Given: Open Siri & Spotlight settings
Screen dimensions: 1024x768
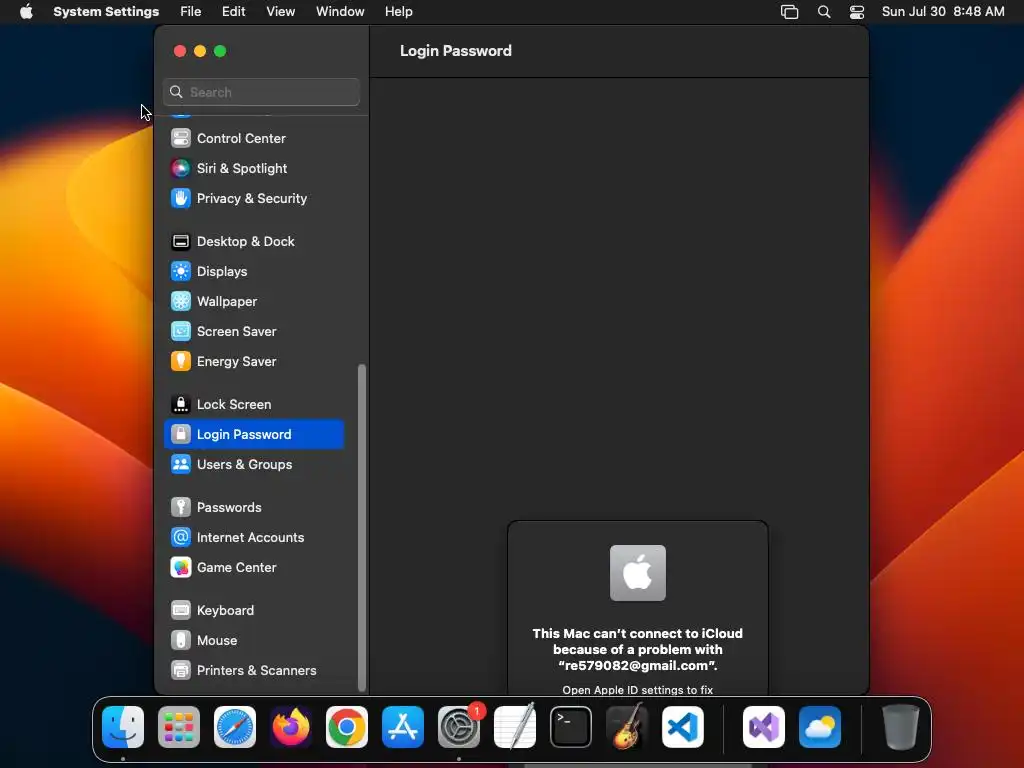Looking at the screenshot, I should tap(254, 168).
